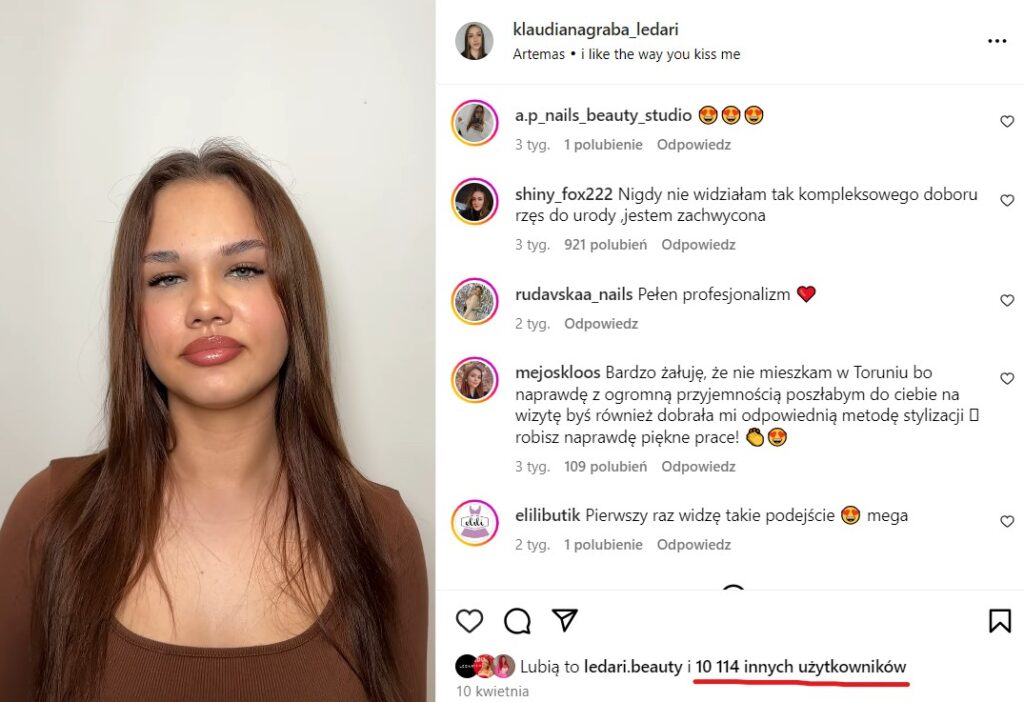The width and height of the screenshot is (1024, 702).
Task: Open the comment speech bubble icon
Action: click(x=517, y=621)
